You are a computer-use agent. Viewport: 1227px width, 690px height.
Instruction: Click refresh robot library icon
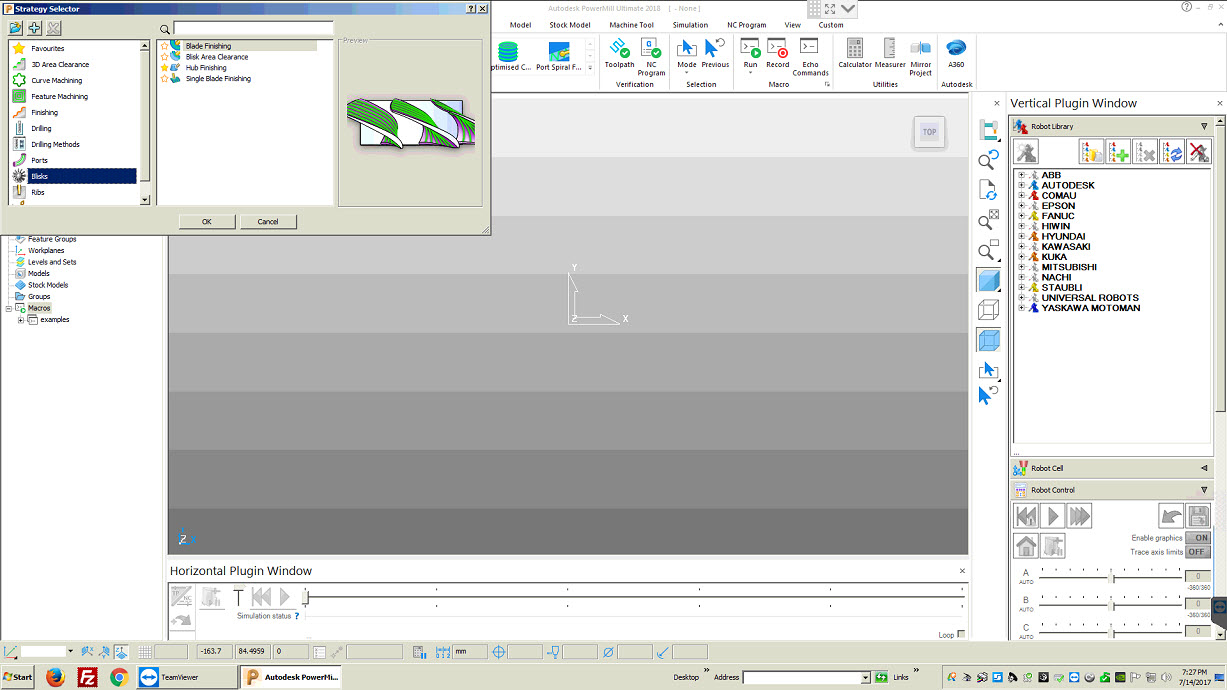[1172, 152]
